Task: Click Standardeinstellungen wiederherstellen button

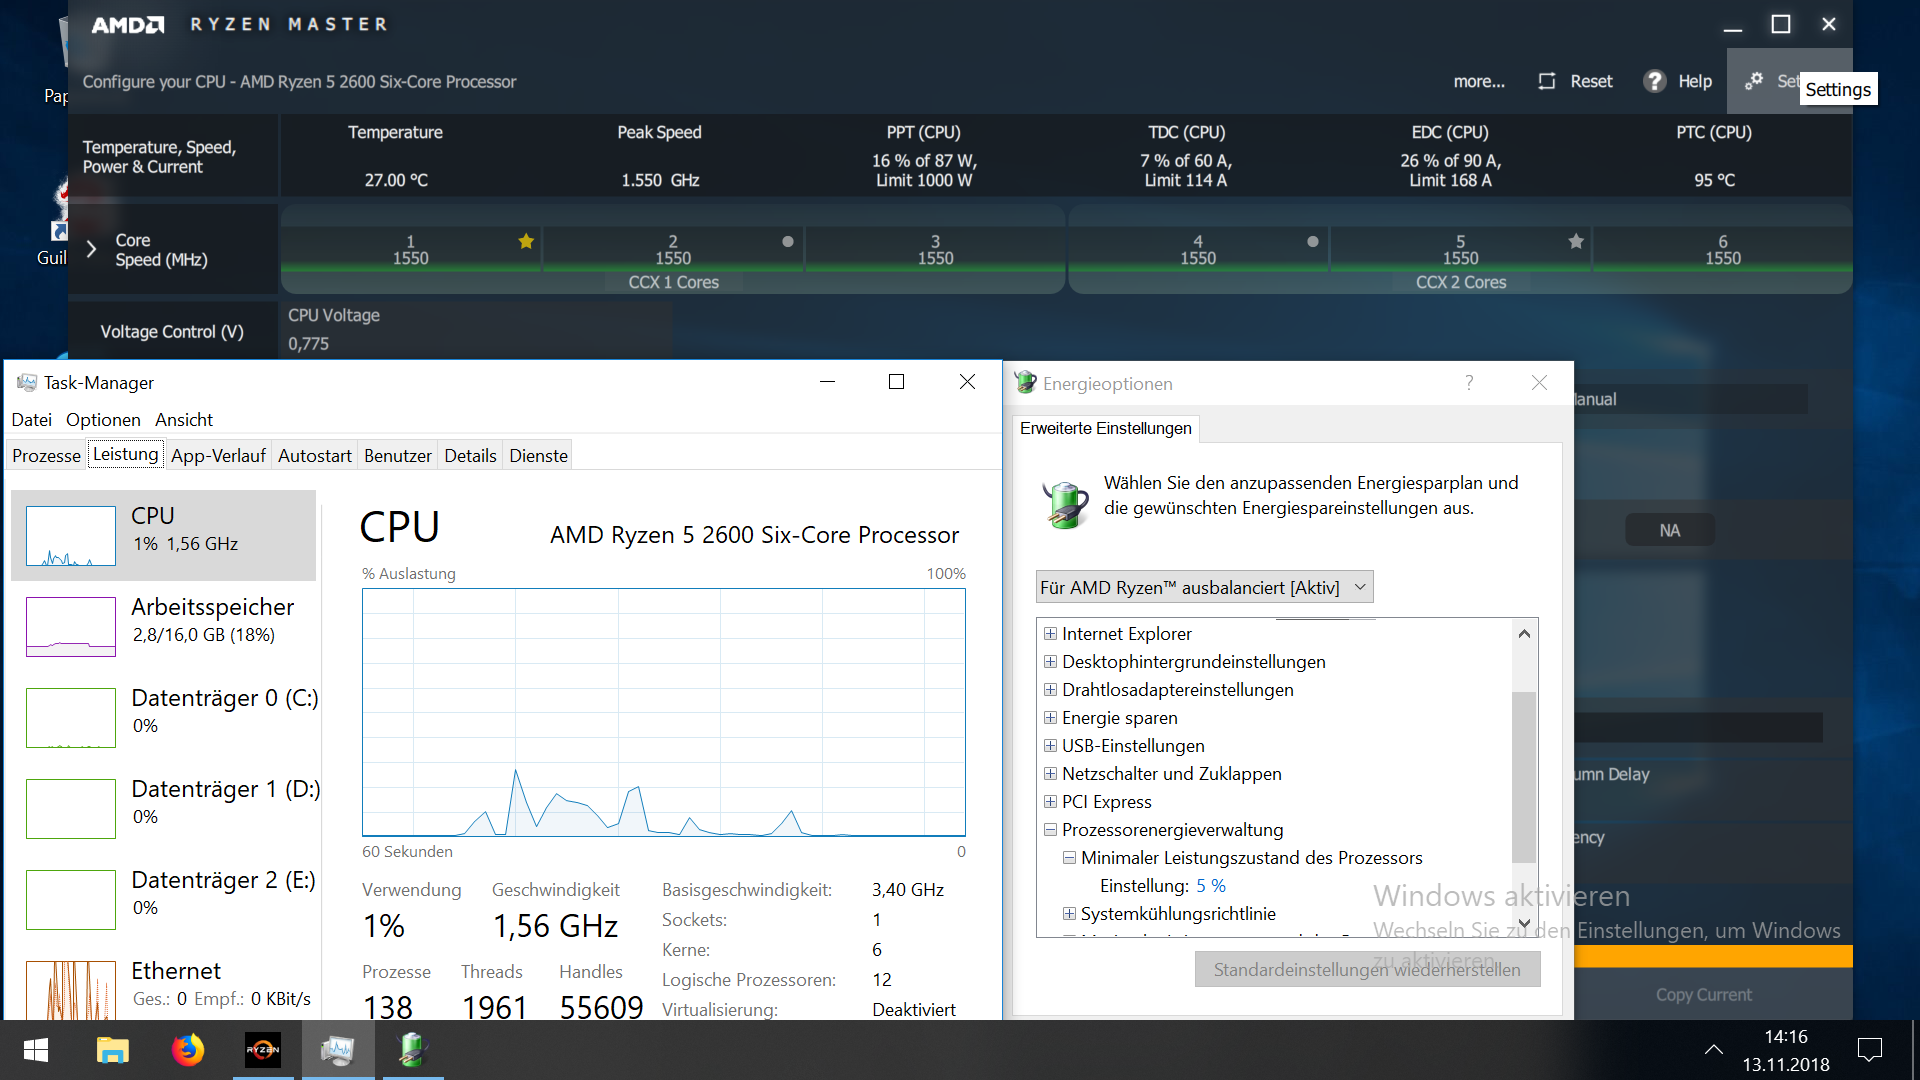Action: (x=1366, y=969)
